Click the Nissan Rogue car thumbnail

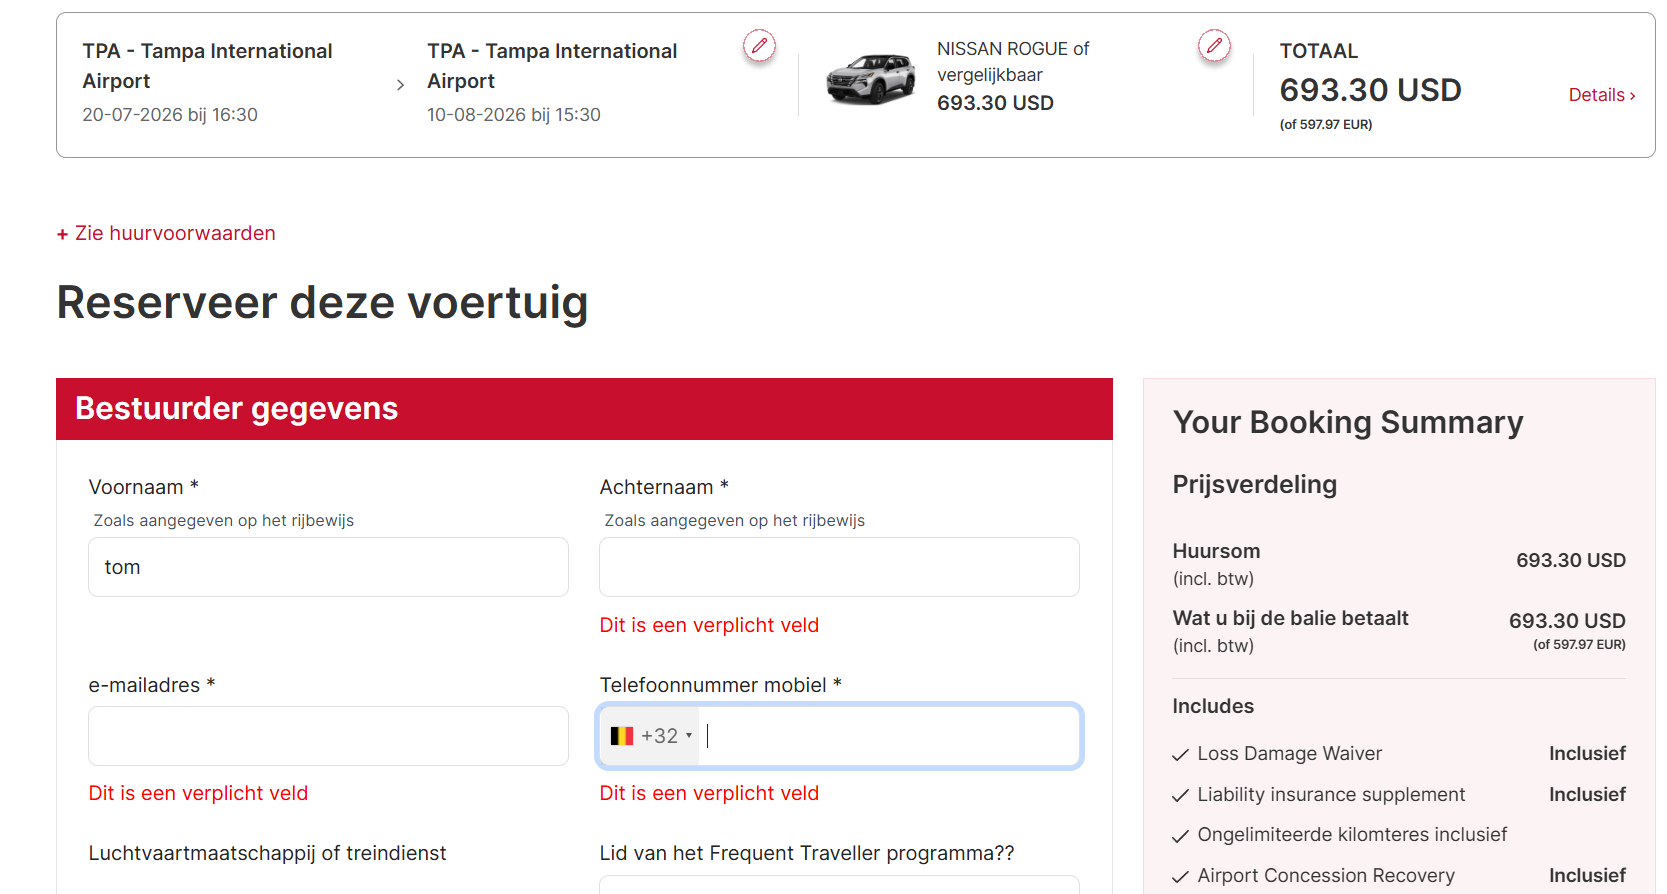870,79
